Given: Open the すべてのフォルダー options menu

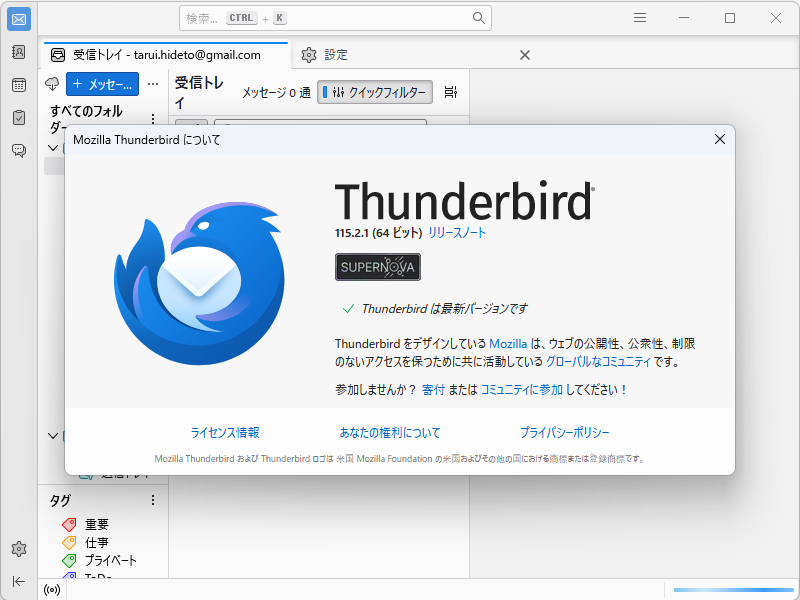Looking at the screenshot, I should [155, 118].
